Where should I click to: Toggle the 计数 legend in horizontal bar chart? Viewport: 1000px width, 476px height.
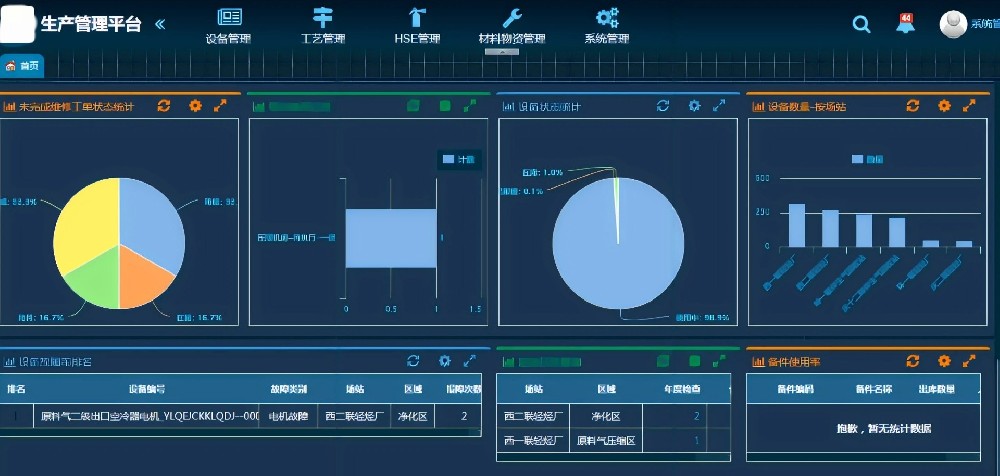[459, 159]
